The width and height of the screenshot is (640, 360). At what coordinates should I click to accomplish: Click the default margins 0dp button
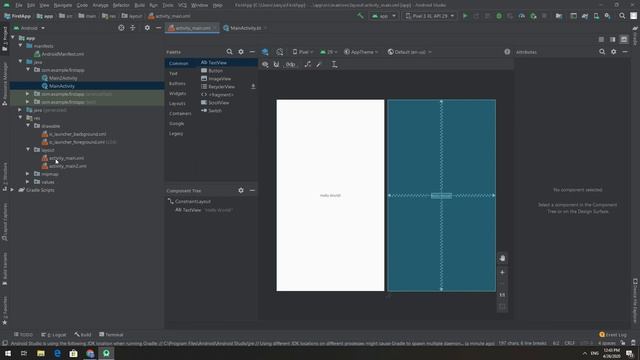pyautogui.click(x=290, y=64)
